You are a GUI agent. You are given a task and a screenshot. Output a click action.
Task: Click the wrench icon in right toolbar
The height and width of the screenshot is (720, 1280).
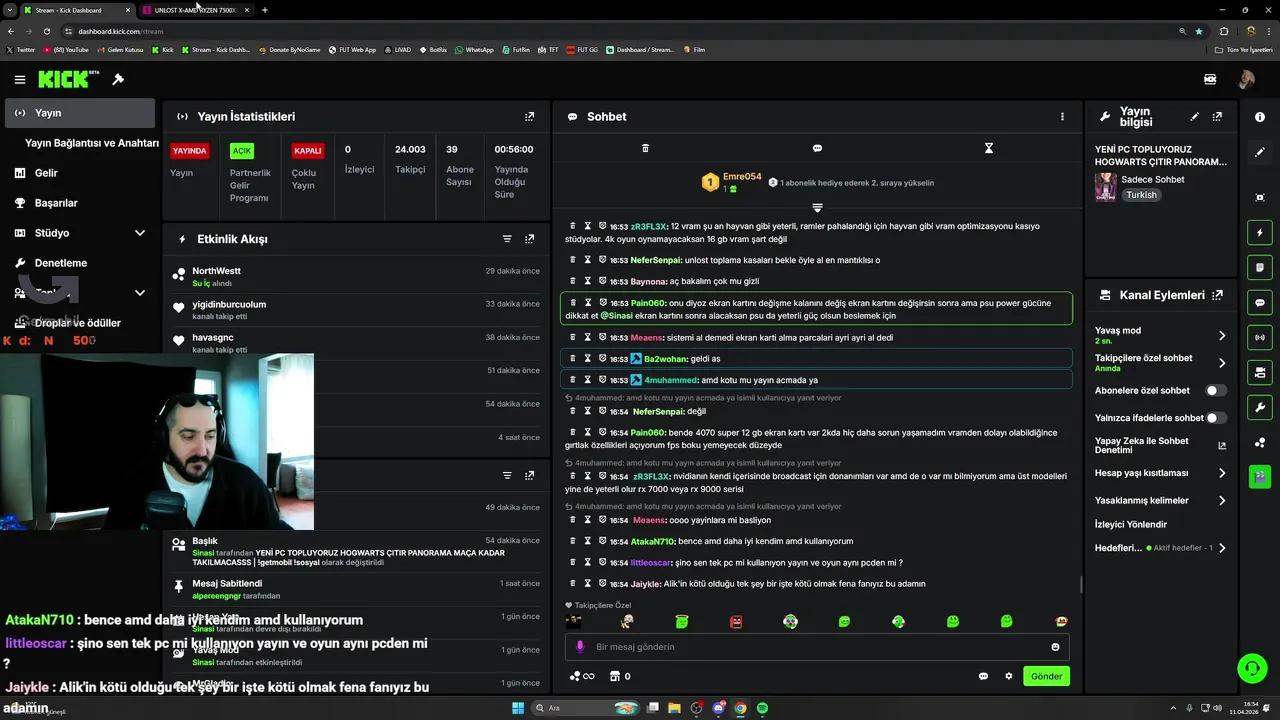(x=1260, y=407)
